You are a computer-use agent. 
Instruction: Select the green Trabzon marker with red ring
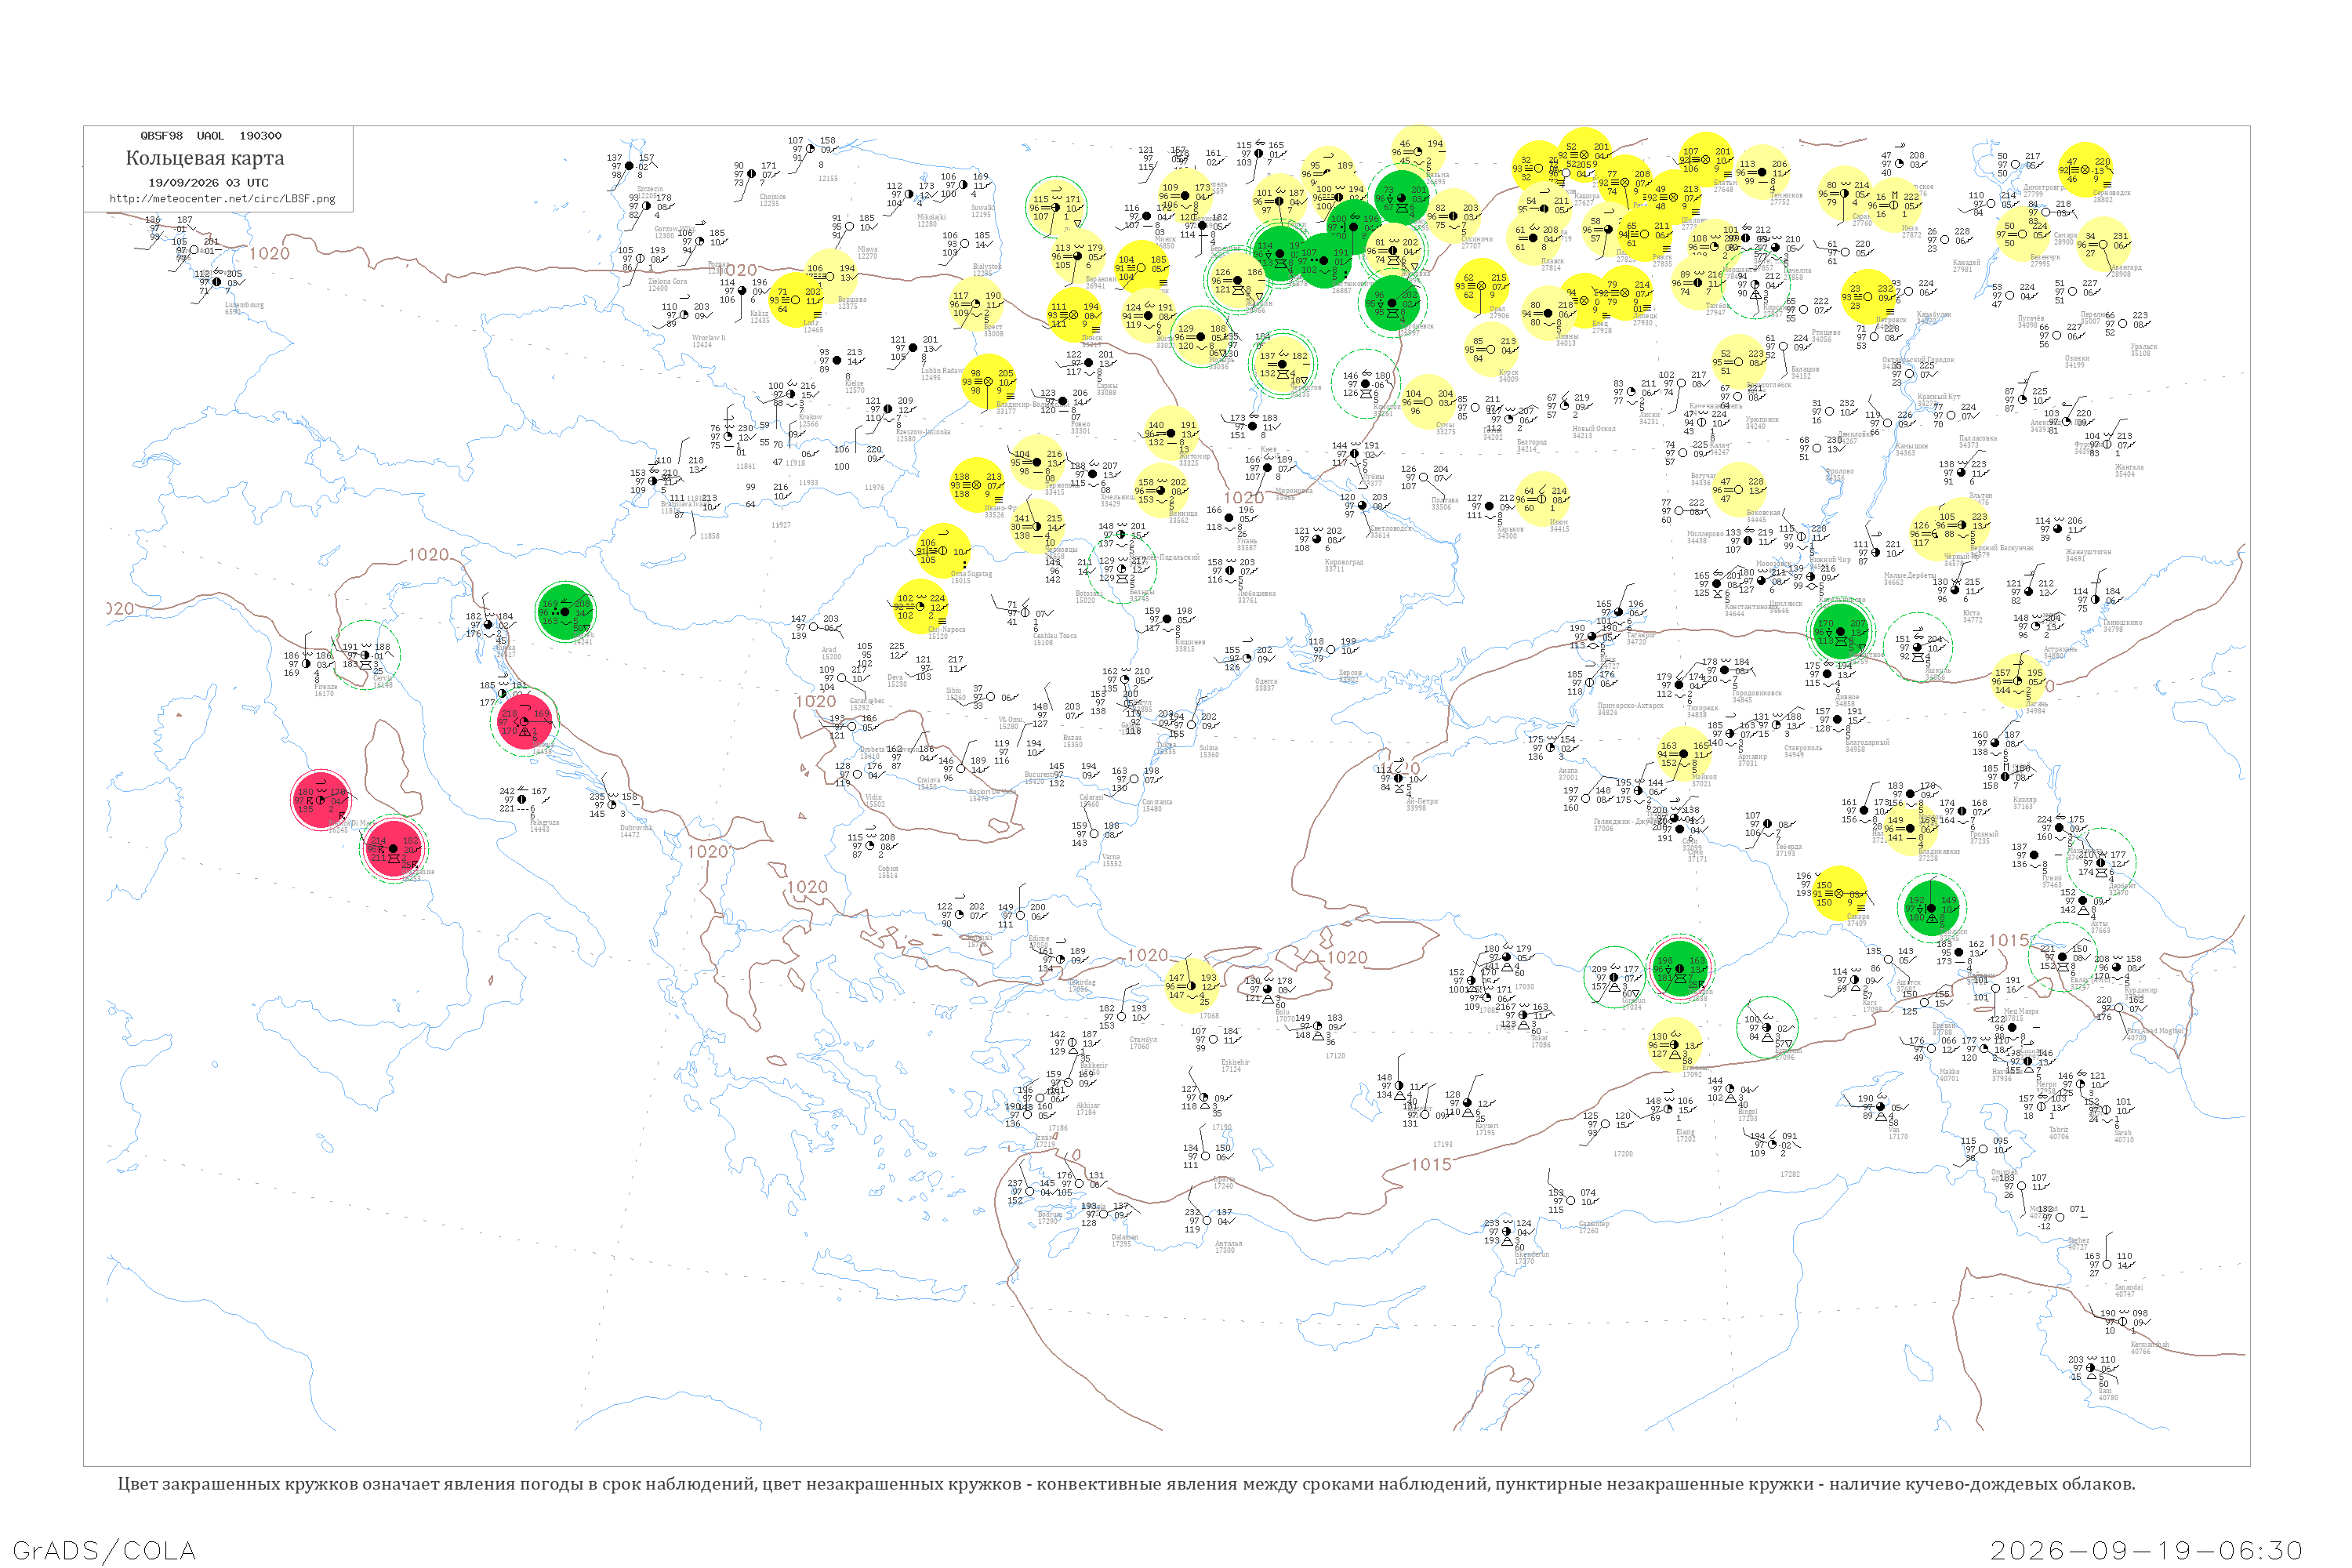pos(1680,968)
